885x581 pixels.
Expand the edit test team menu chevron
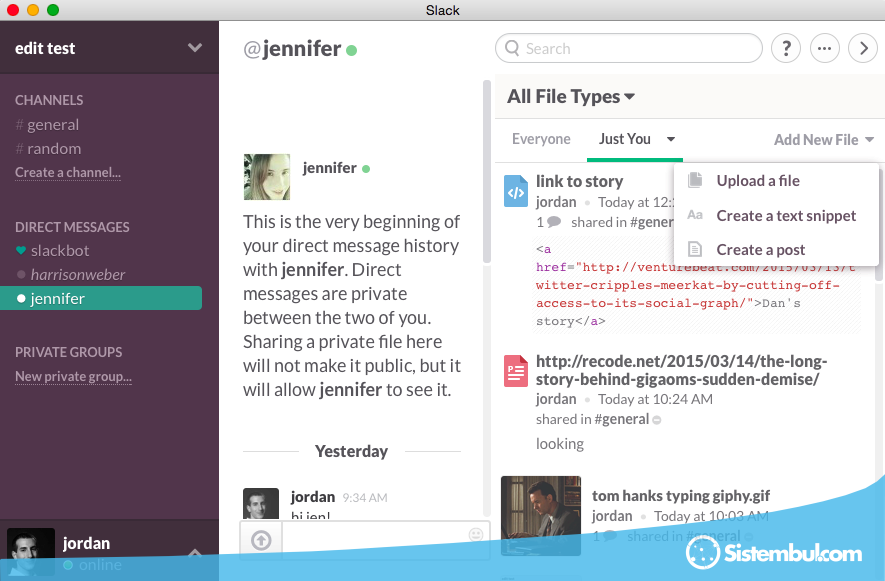coord(195,48)
